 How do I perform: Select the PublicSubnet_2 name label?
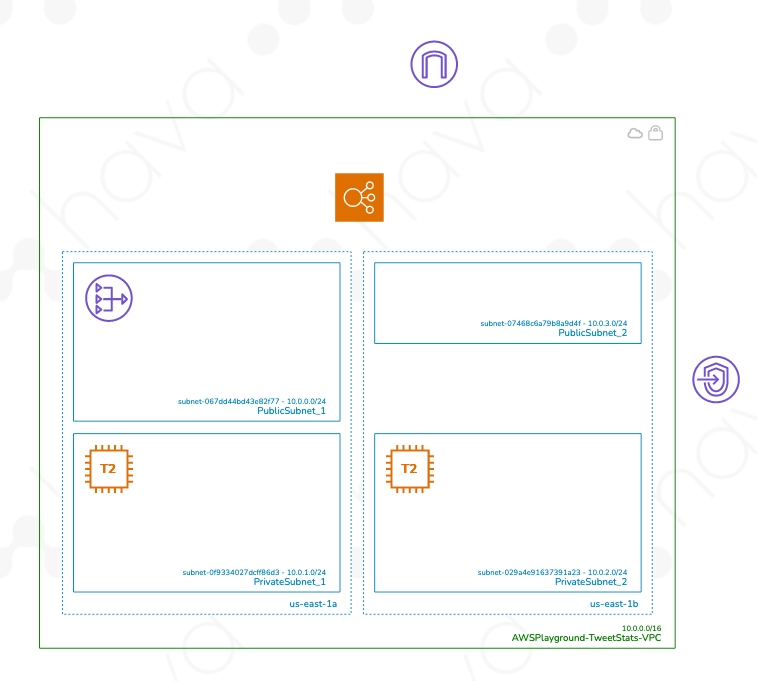click(592, 332)
